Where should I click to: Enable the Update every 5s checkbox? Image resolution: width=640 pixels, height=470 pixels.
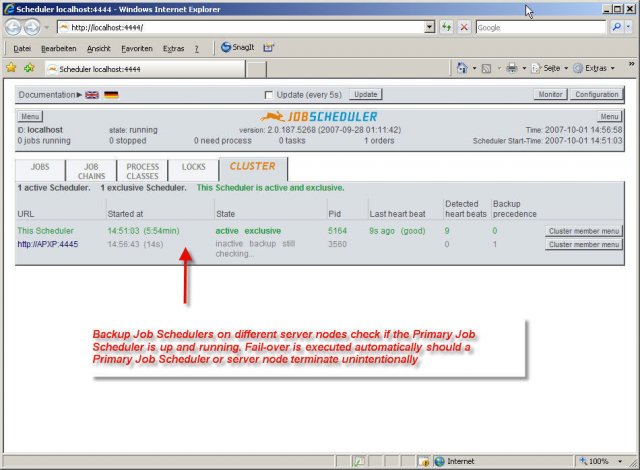(268, 95)
